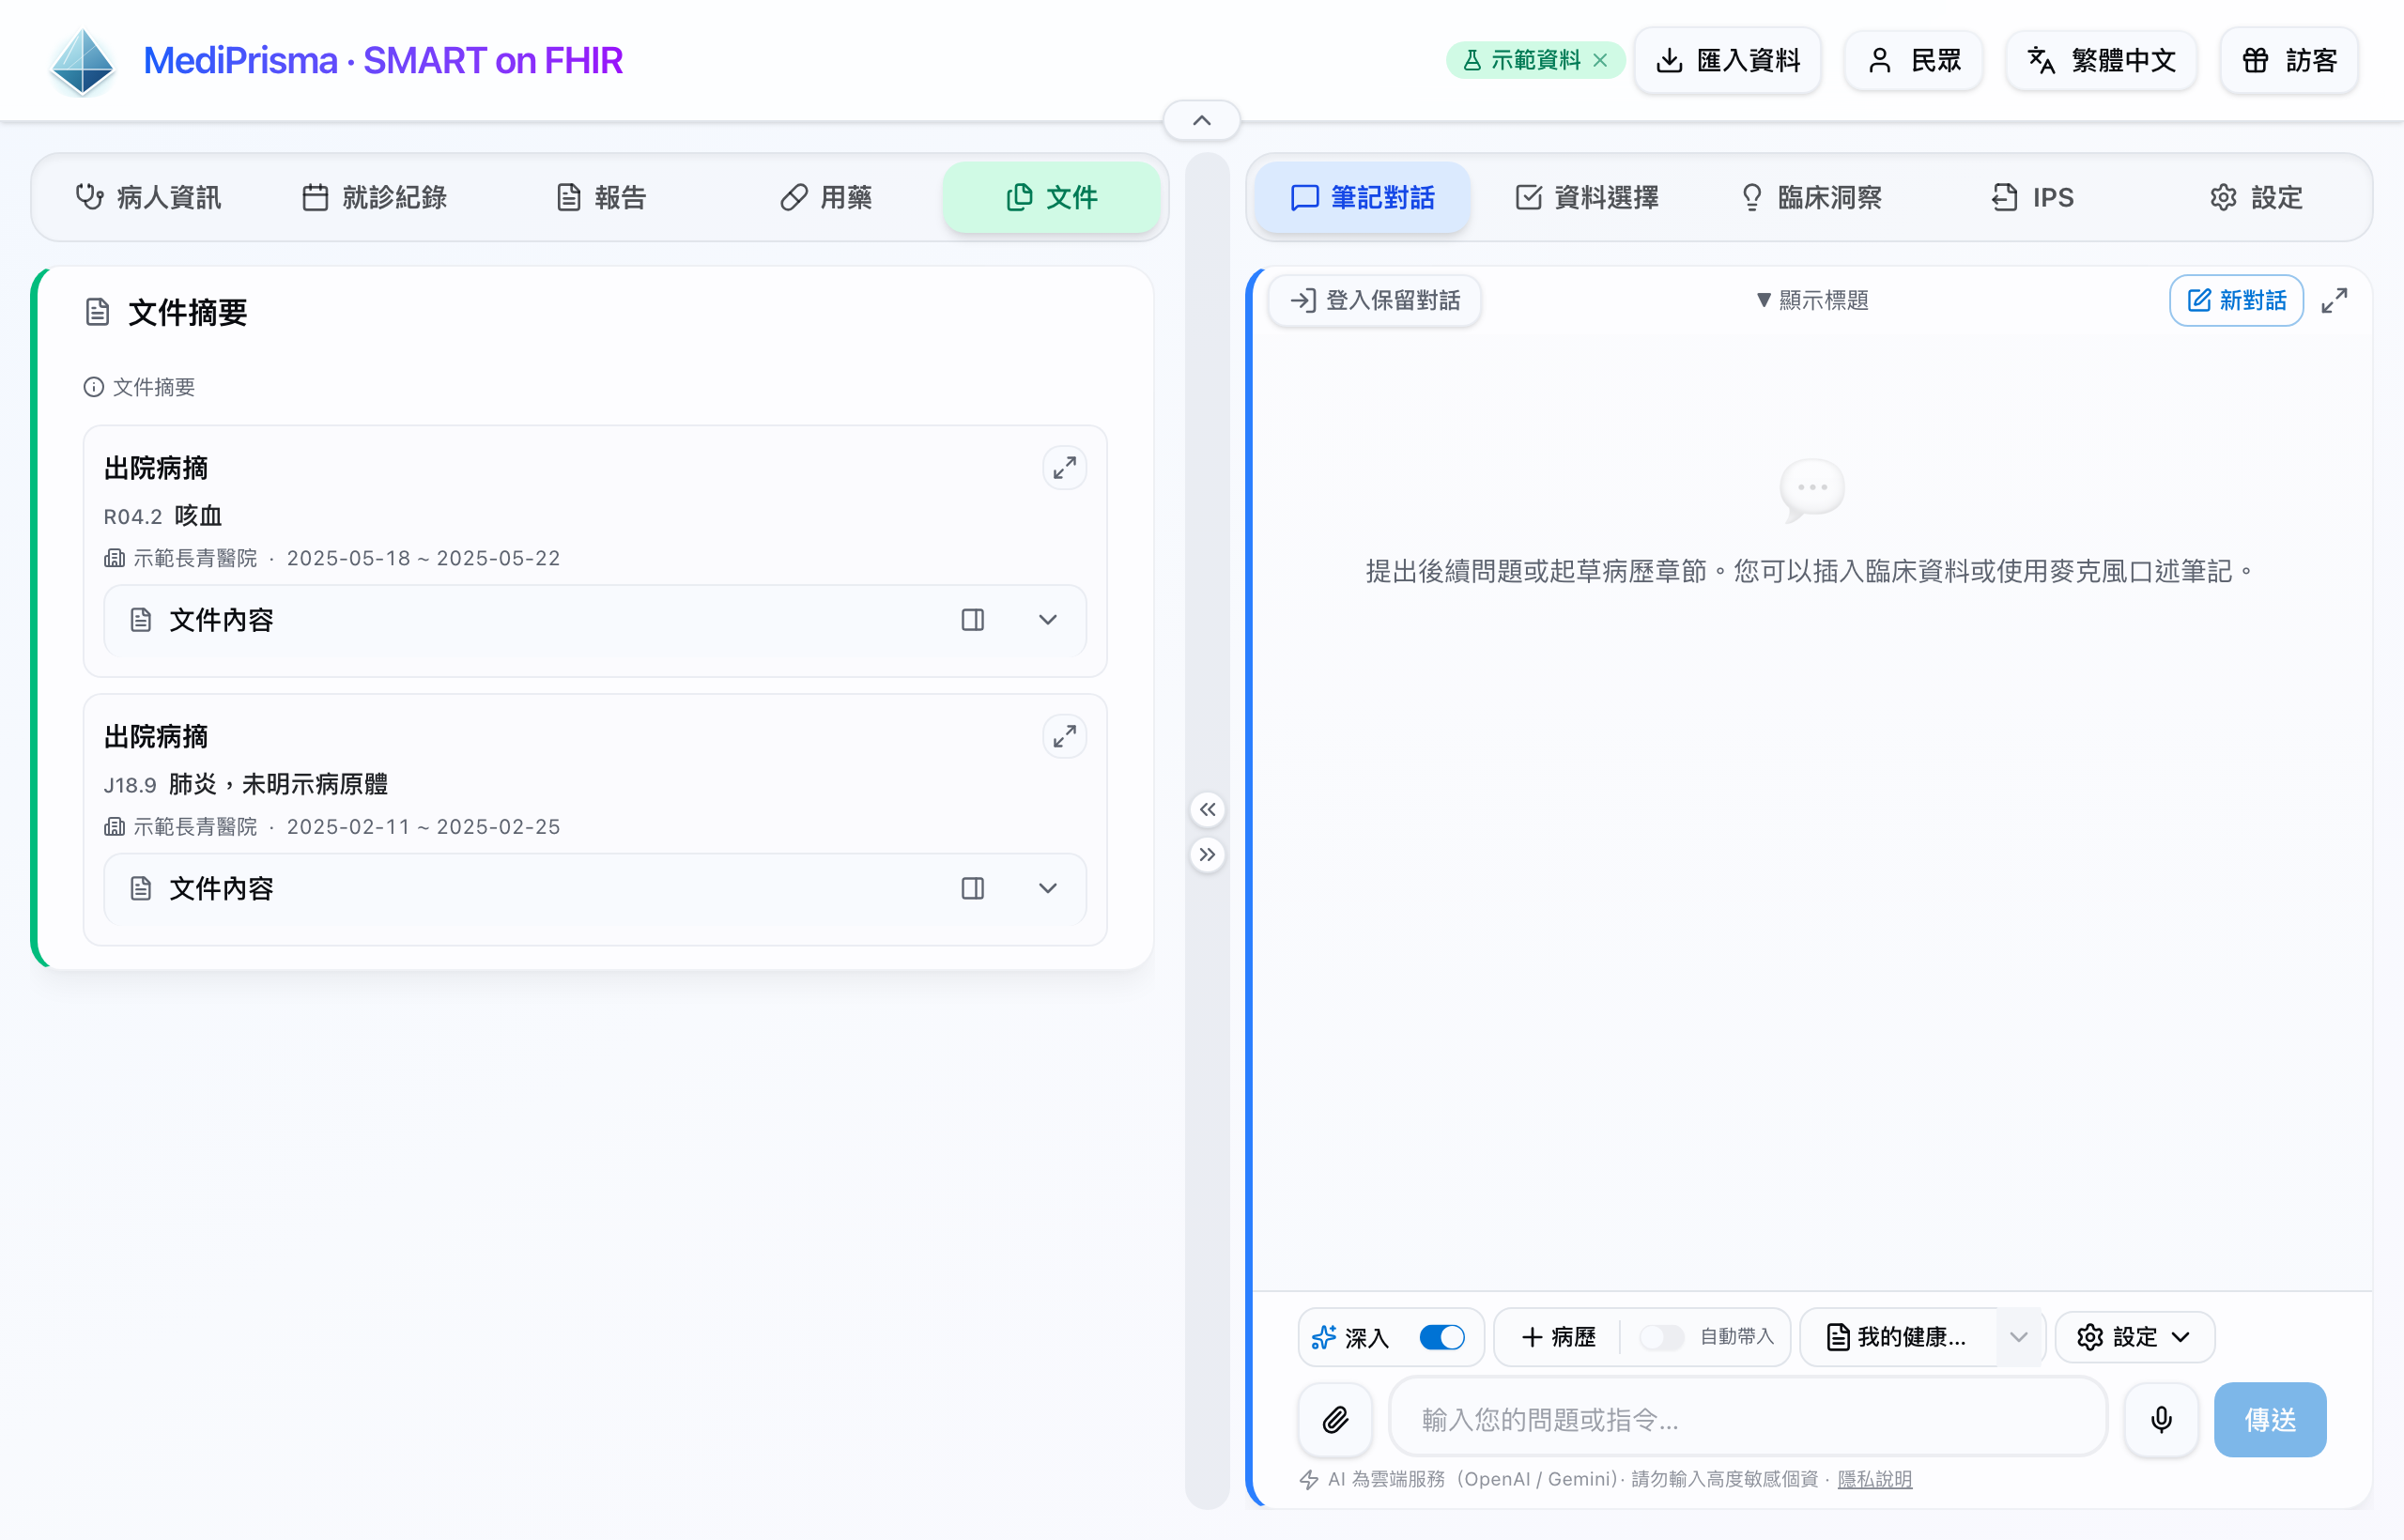Screen dimensions: 2404x1540
Task: Switch to 病人資訊 tab
Action: [x=149, y=197]
